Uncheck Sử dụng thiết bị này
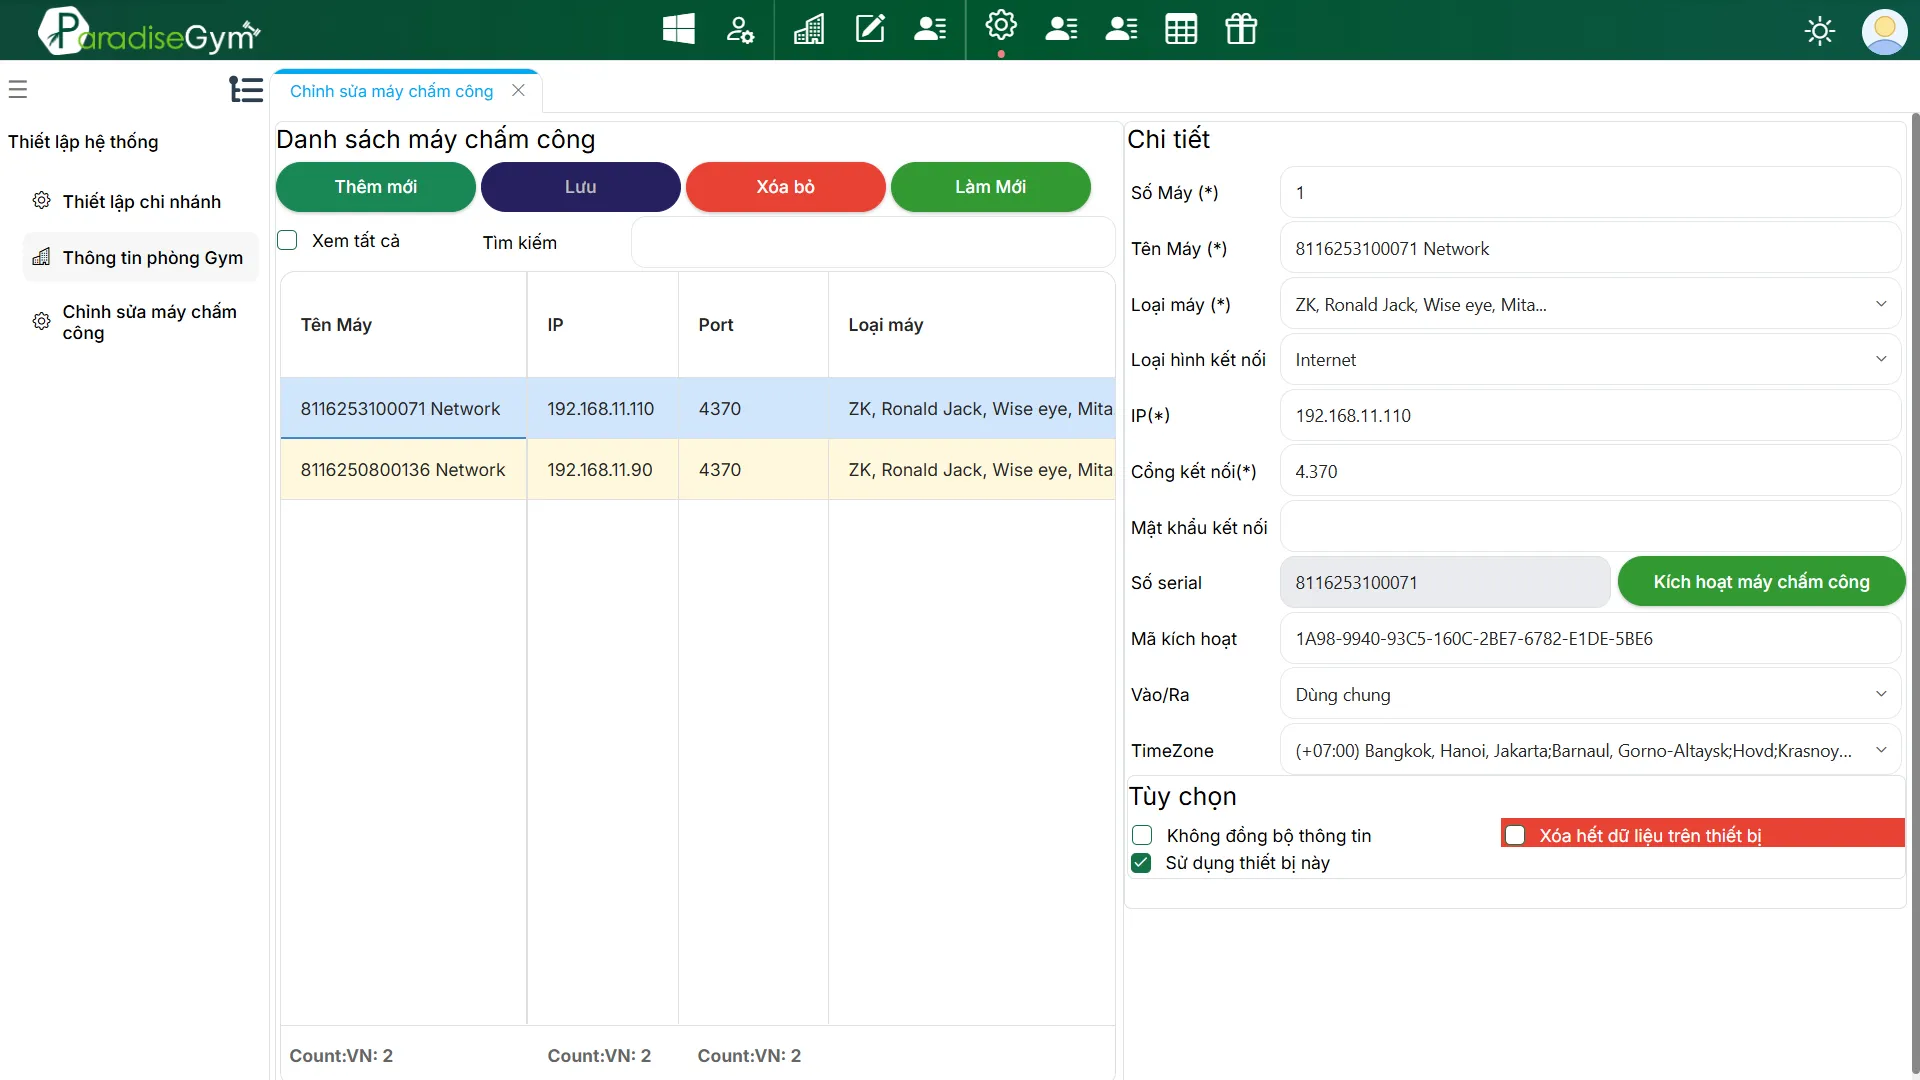 pyautogui.click(x=1141, y=862)
